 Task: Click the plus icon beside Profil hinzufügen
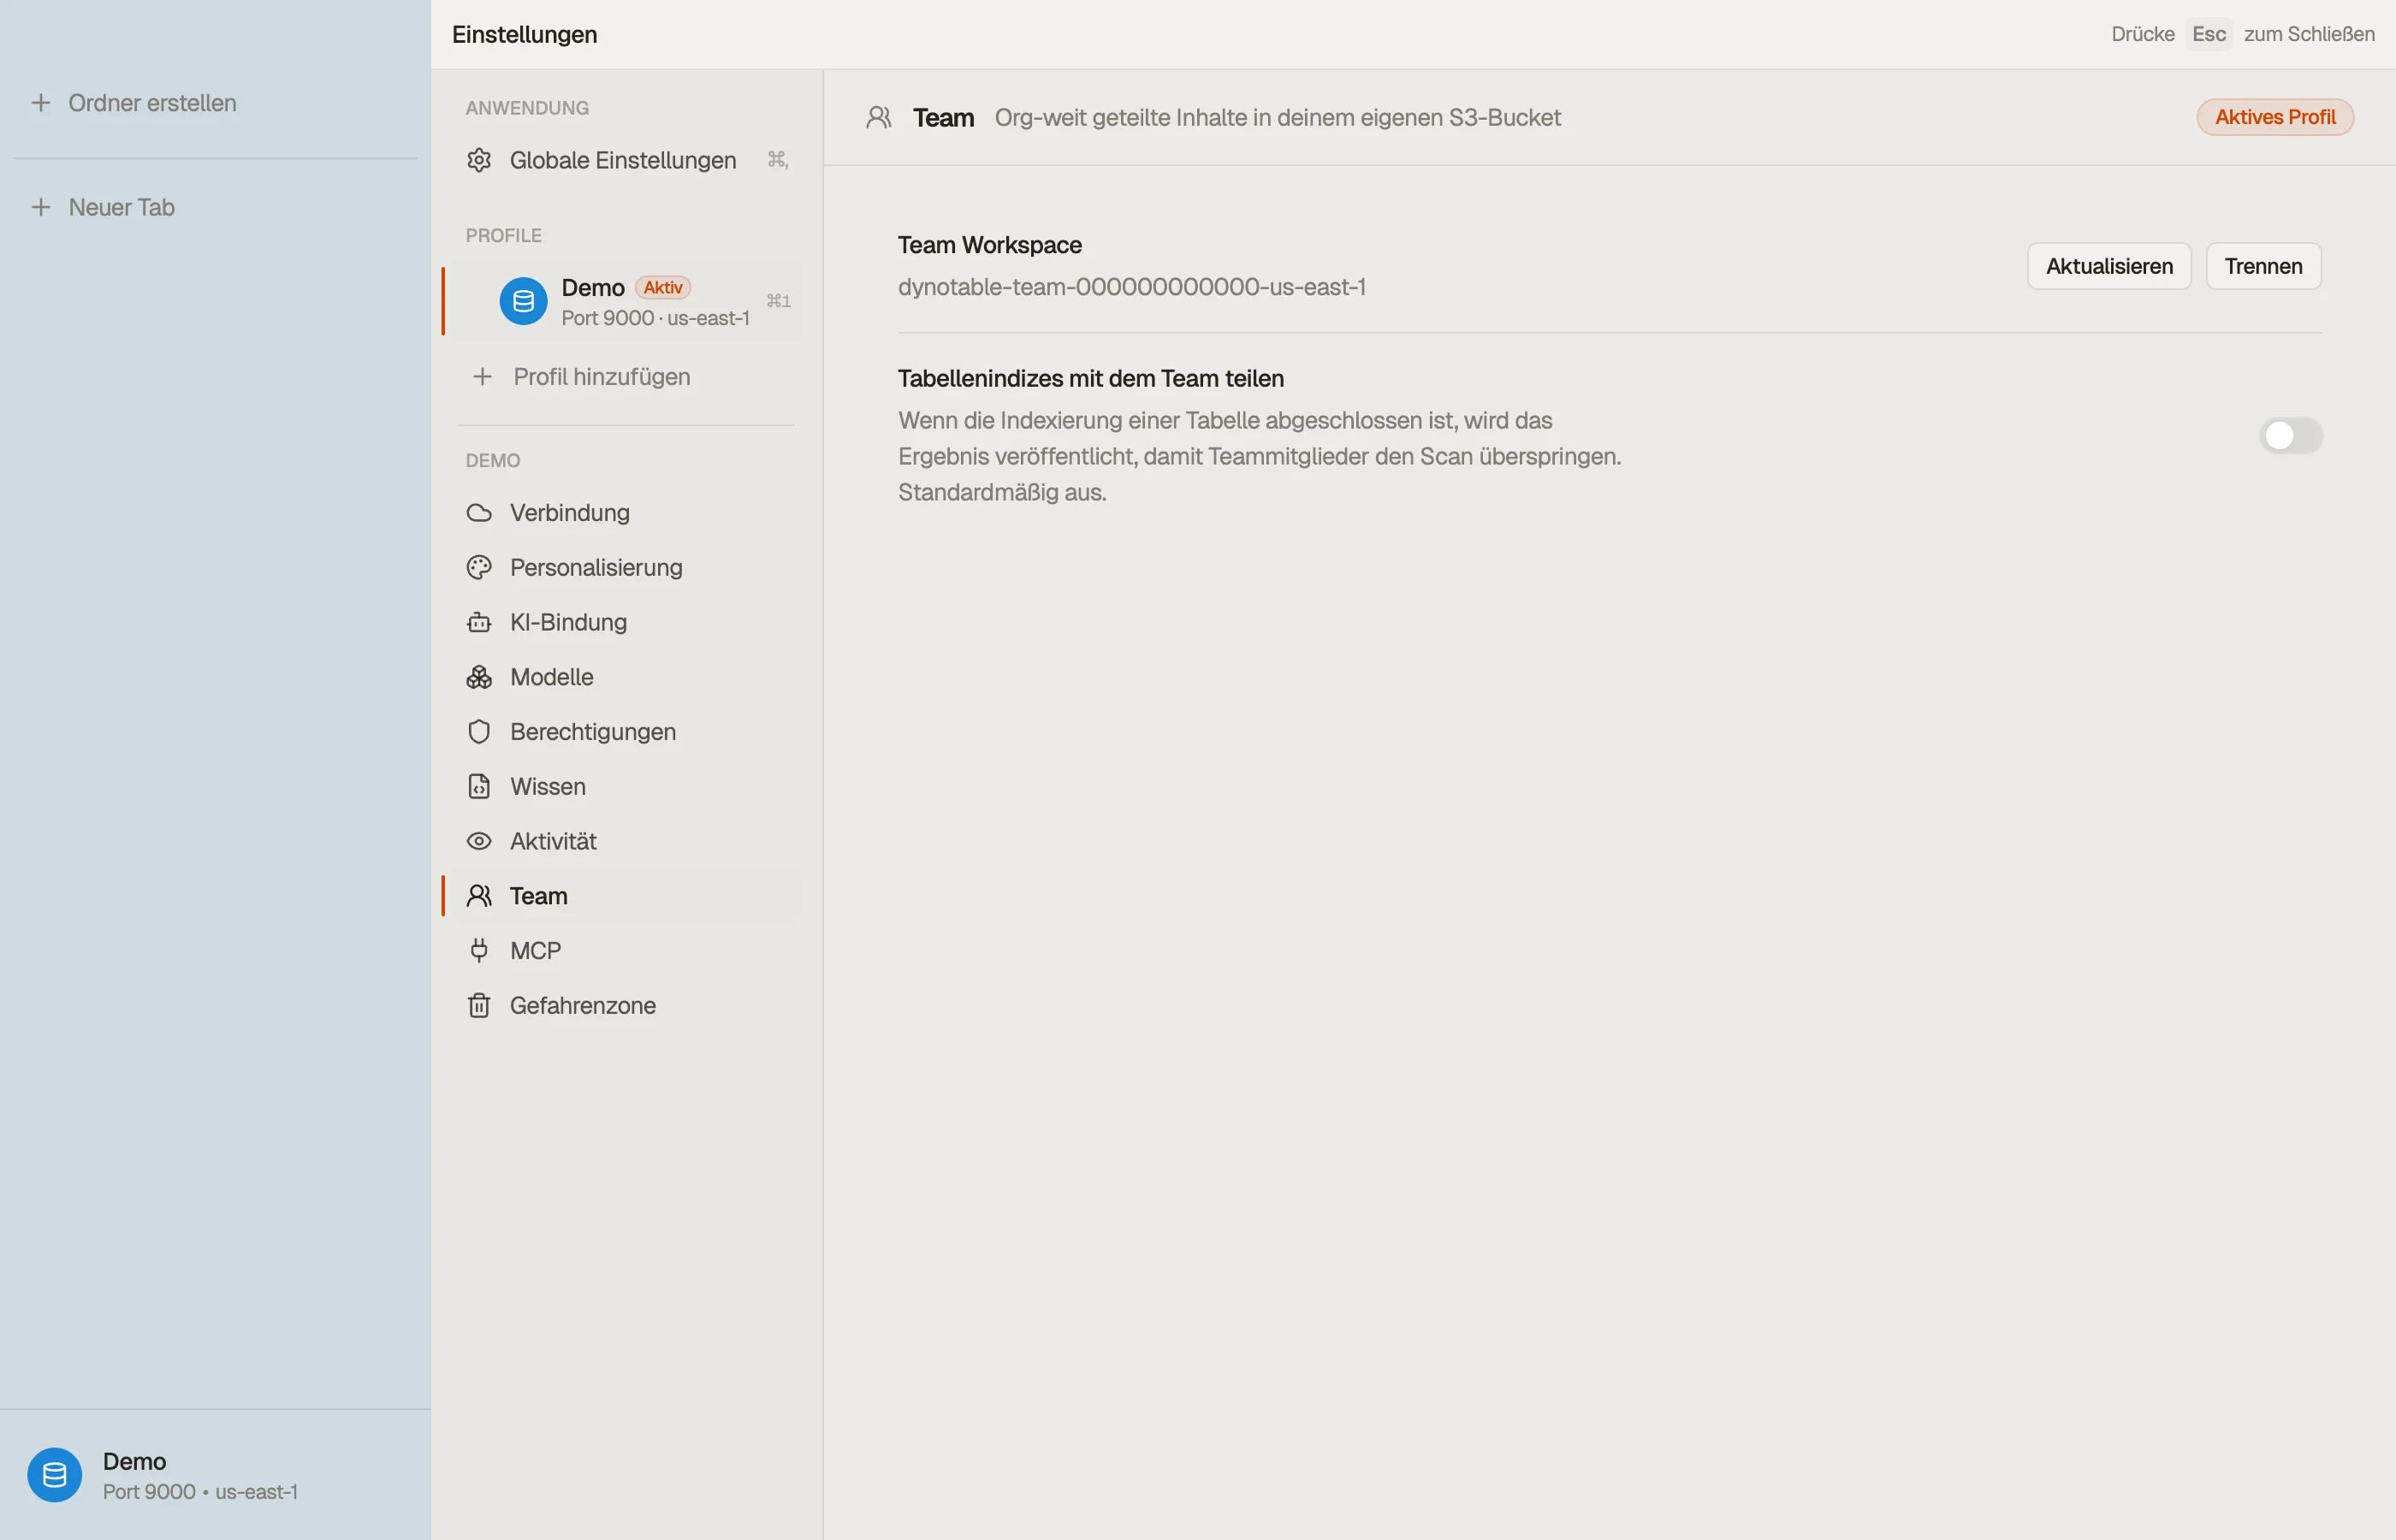coord(482,377)
